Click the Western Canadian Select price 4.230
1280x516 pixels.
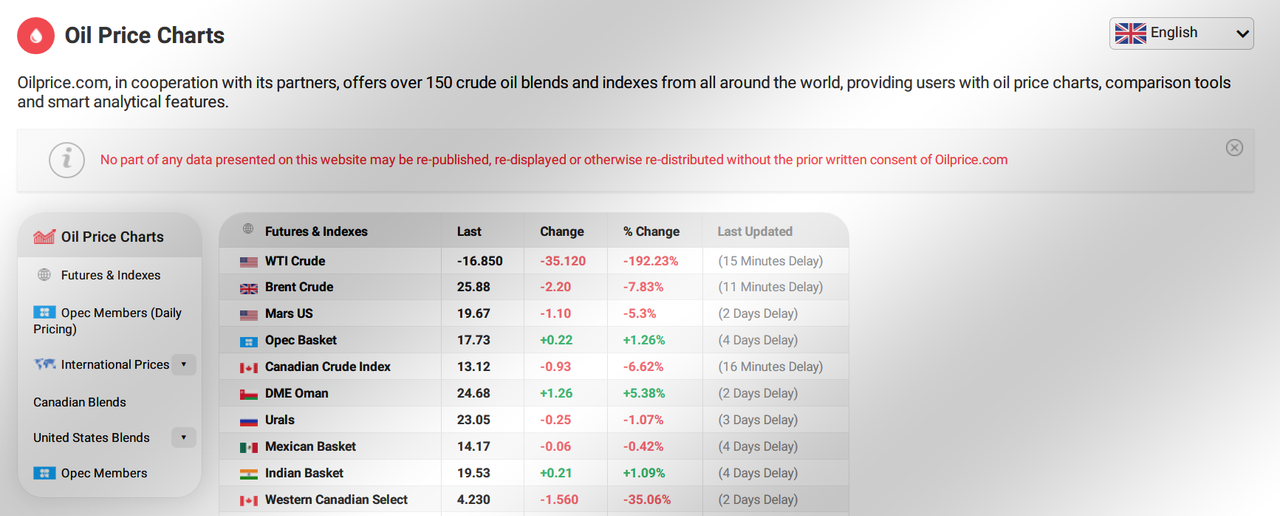click(x=473, y=500)
